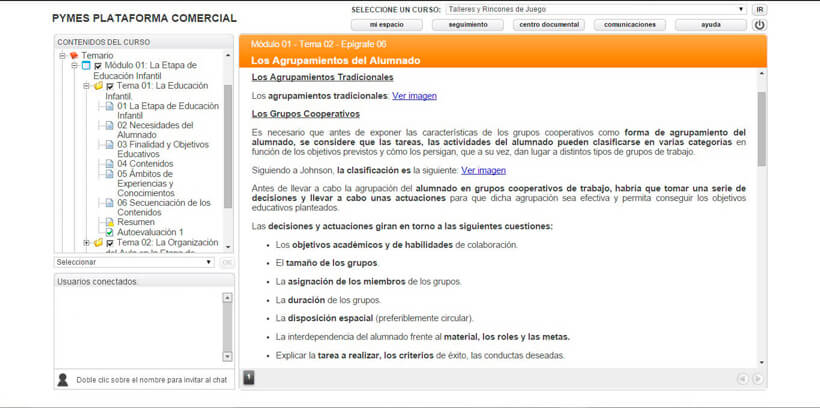This screenshot has height=408, width=820.
Task: Expand the Tema 02 tree node
Action: pyautogui.click(x=86, y=243)
